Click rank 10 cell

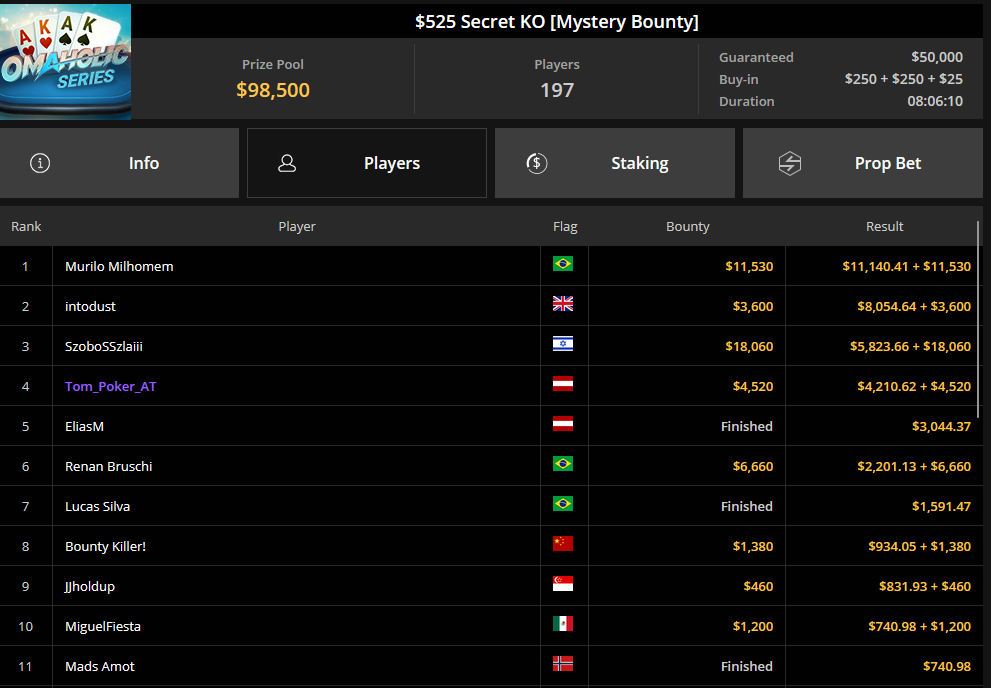pos(26,626)
